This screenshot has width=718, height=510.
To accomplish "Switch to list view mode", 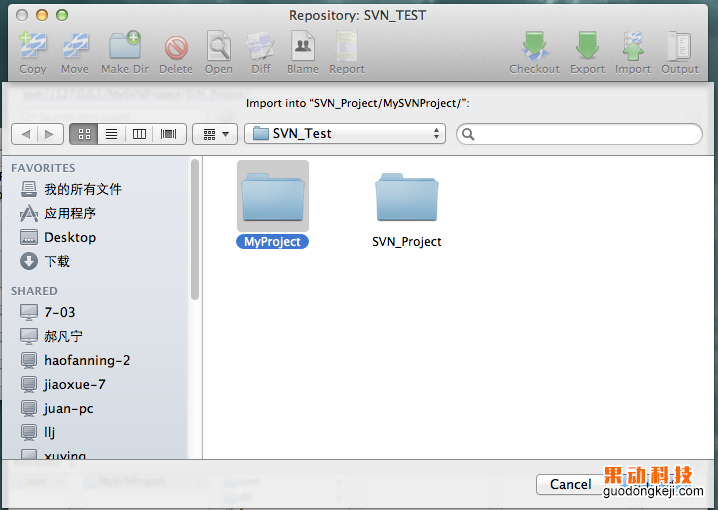I will pos(111,134).
